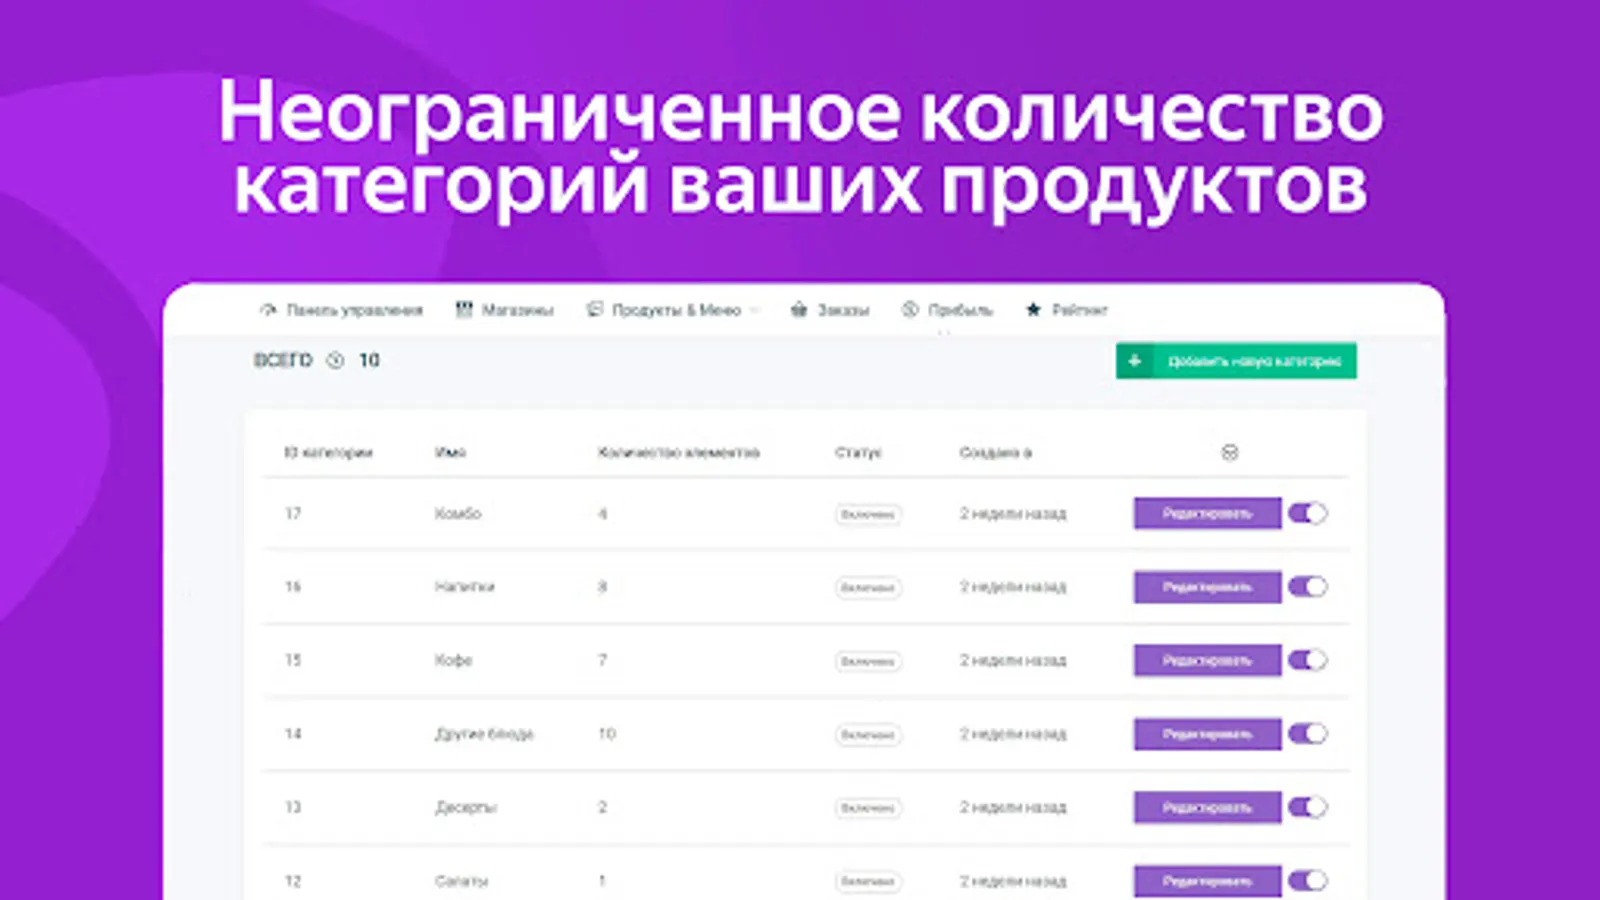
Task: Click category ID 12
Action: tap(293, 881)
